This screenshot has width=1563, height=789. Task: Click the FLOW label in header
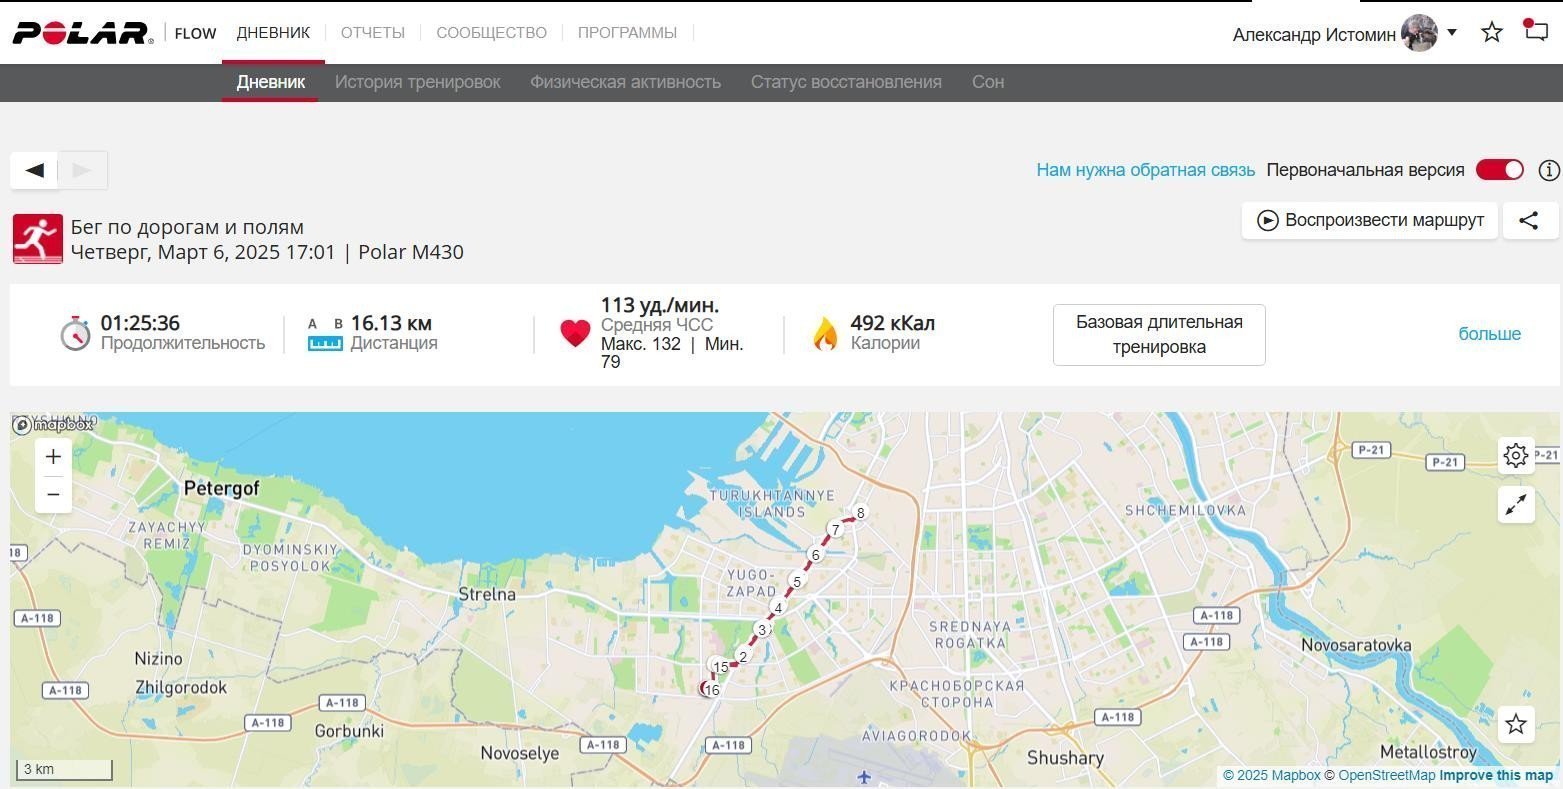[195, 33]
